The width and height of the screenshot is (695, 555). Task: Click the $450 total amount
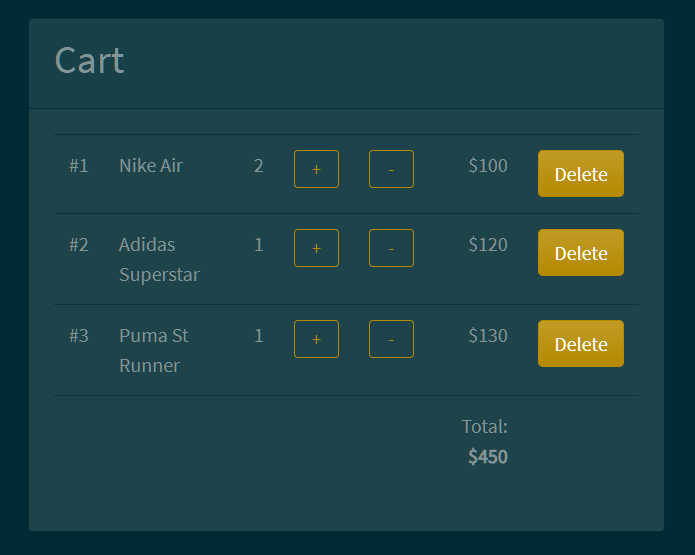pos(488,458)
